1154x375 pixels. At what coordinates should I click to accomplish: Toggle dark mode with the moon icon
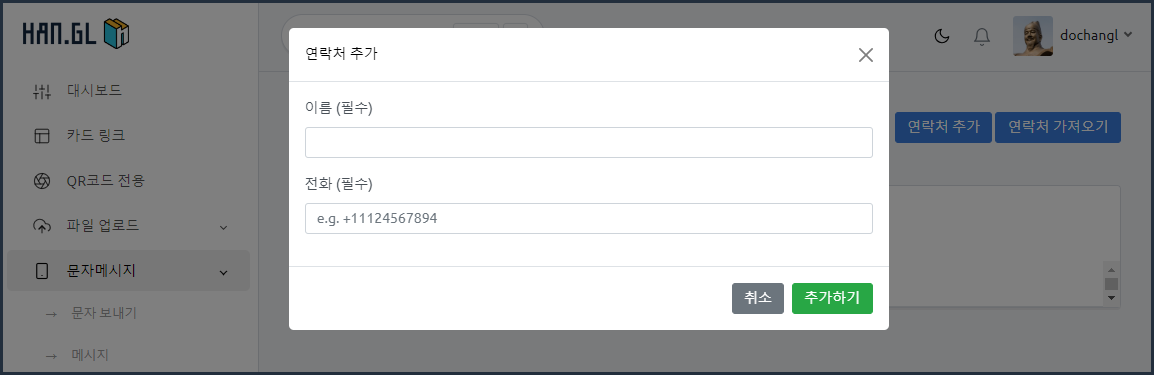(x=941, y=36)
